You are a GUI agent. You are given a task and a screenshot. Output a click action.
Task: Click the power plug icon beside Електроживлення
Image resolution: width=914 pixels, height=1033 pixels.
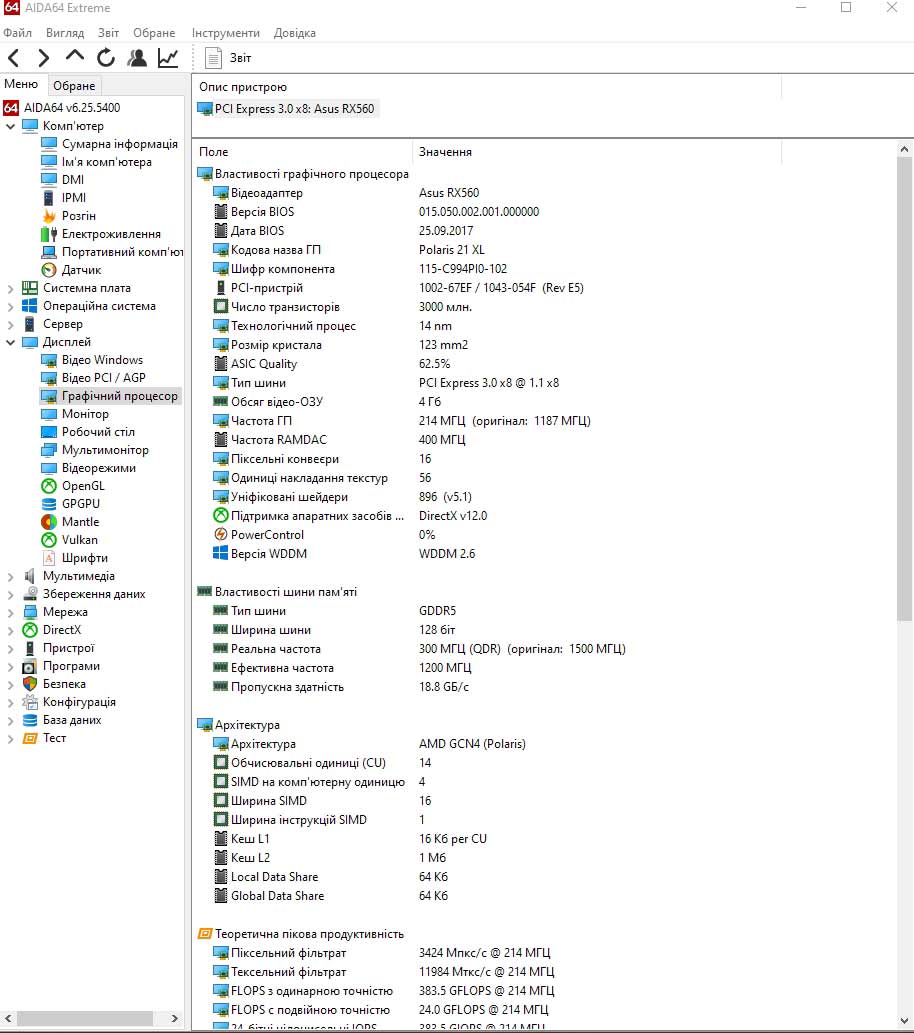click(49, 234)
